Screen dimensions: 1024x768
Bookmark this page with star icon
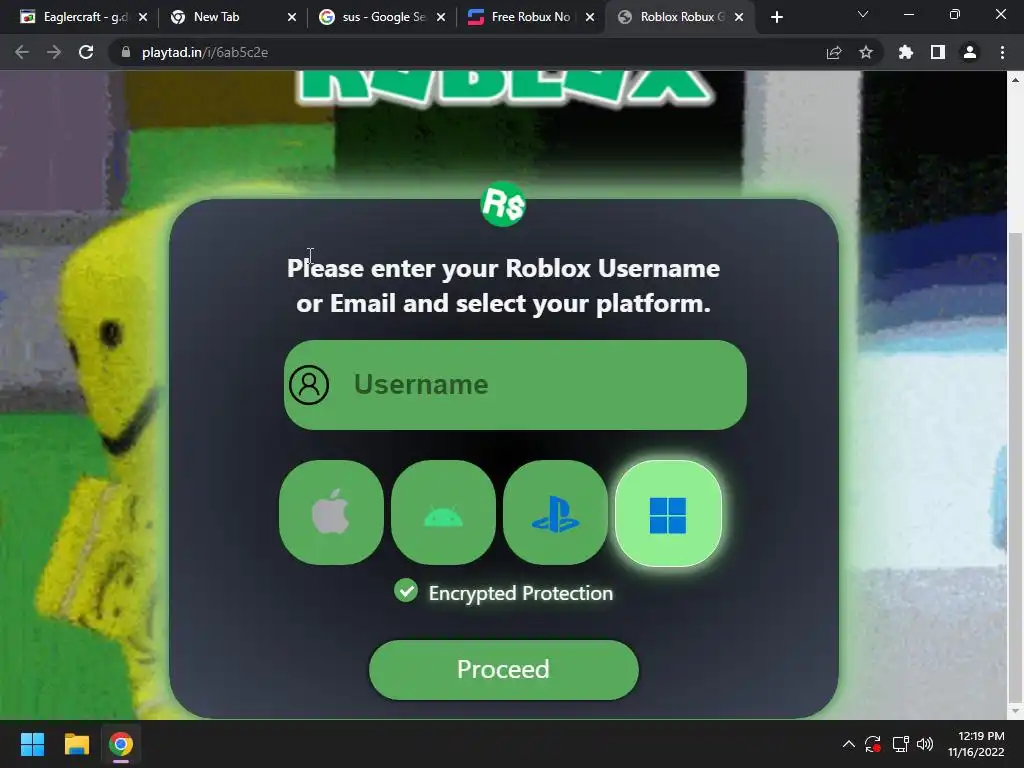[x=866, y=52]
